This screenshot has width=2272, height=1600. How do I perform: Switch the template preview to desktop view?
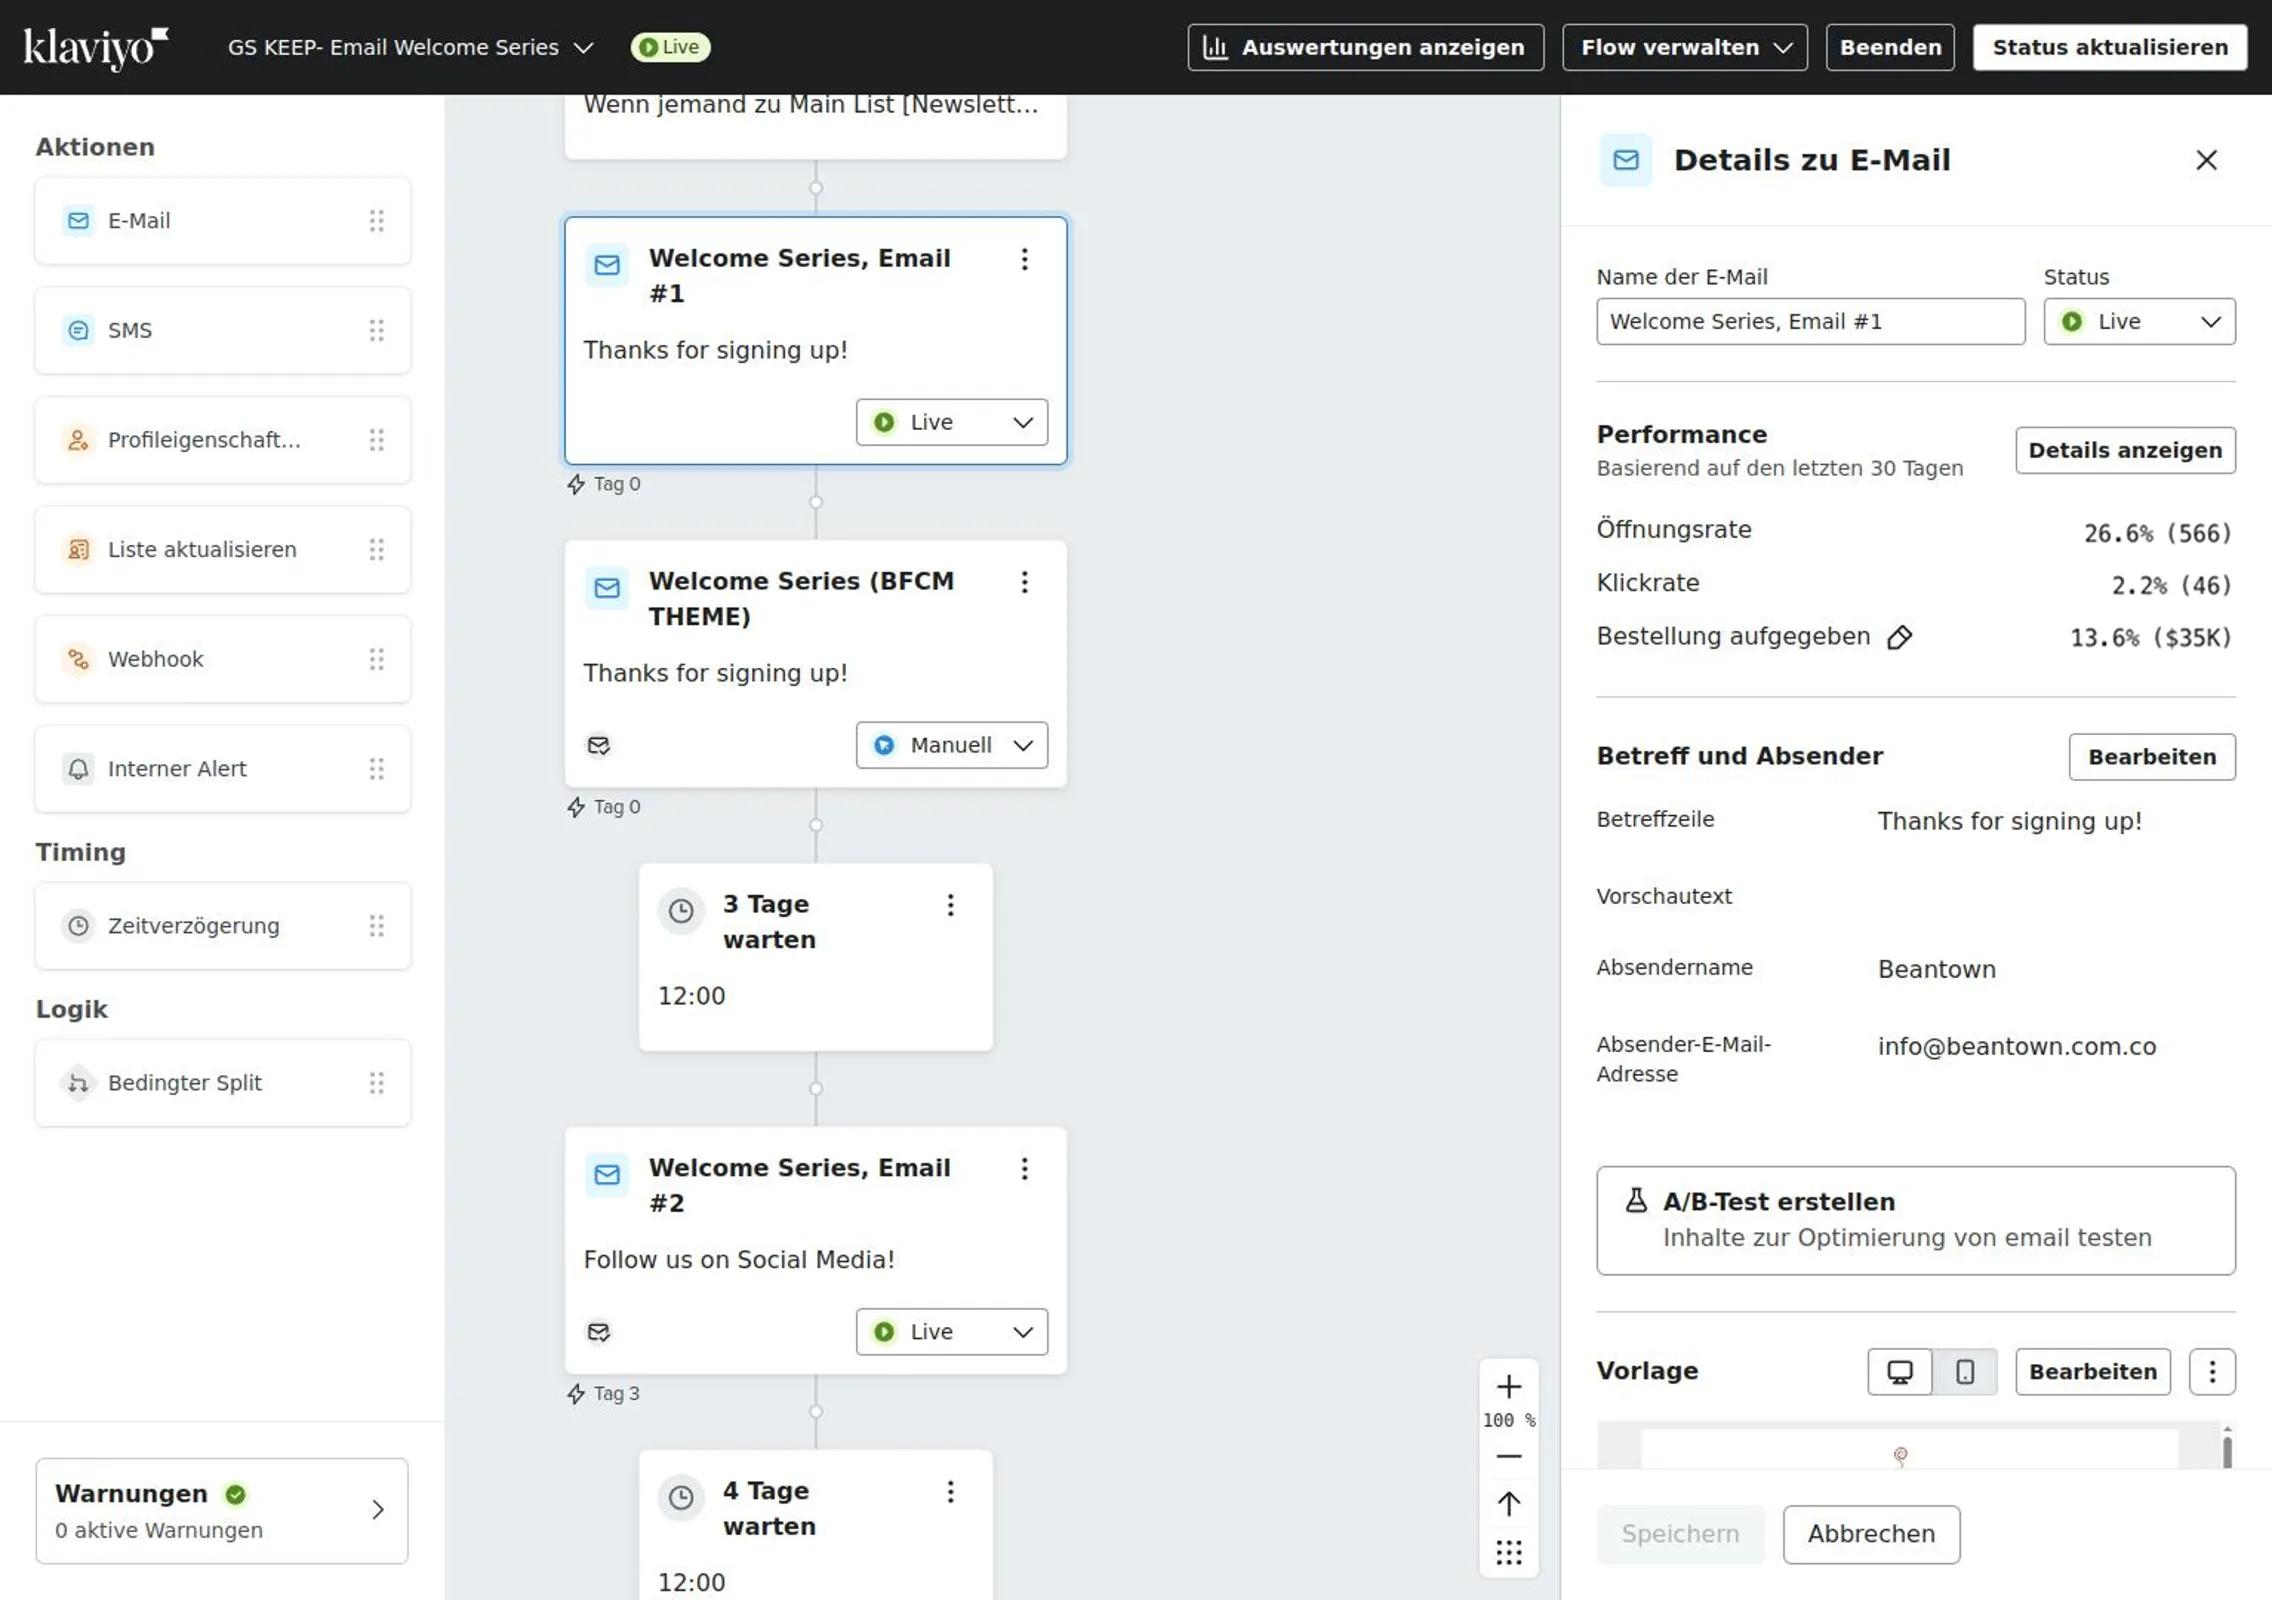[x=1899, y=1372]
